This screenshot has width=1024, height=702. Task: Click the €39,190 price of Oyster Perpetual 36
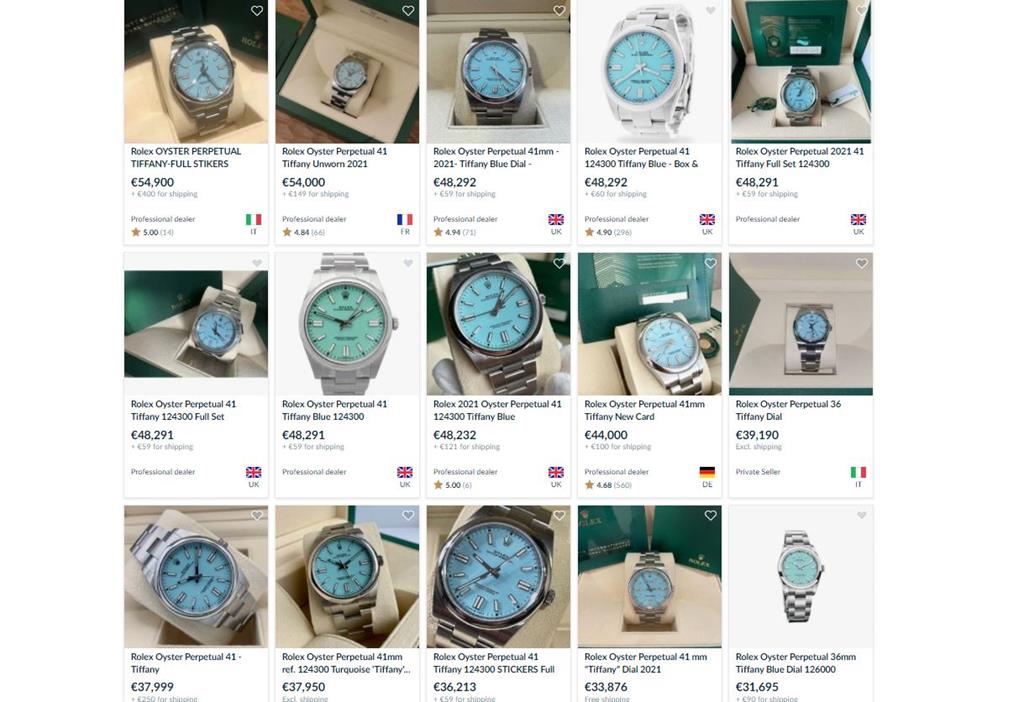757,435
